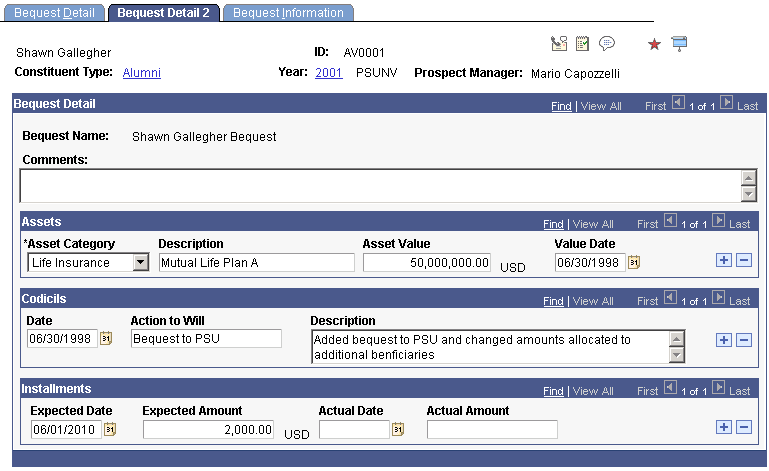The image size is (769, 471).
Task: Delete the Installments row with minus button
Action: pyautogui.click(x=744, y=427)
